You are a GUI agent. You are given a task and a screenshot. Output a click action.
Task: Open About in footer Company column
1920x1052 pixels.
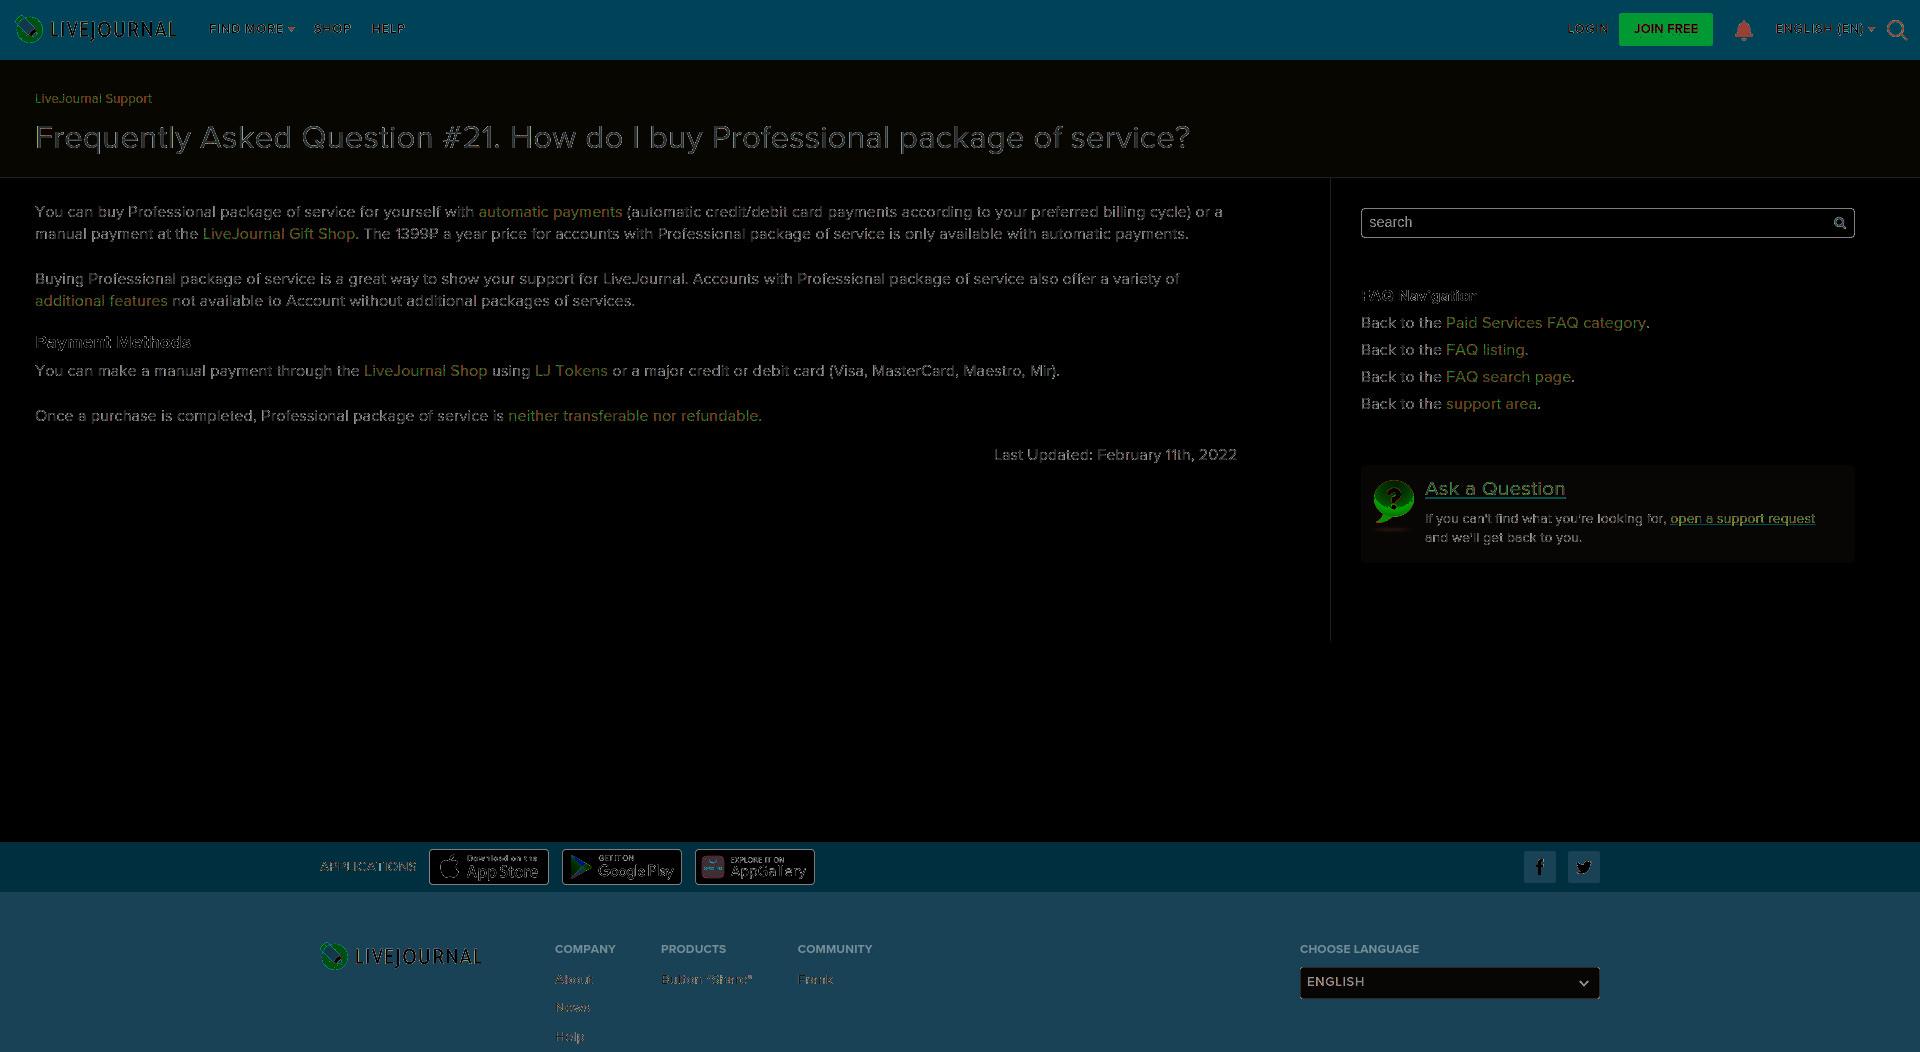pyautogui.click(x=574, y=980)
